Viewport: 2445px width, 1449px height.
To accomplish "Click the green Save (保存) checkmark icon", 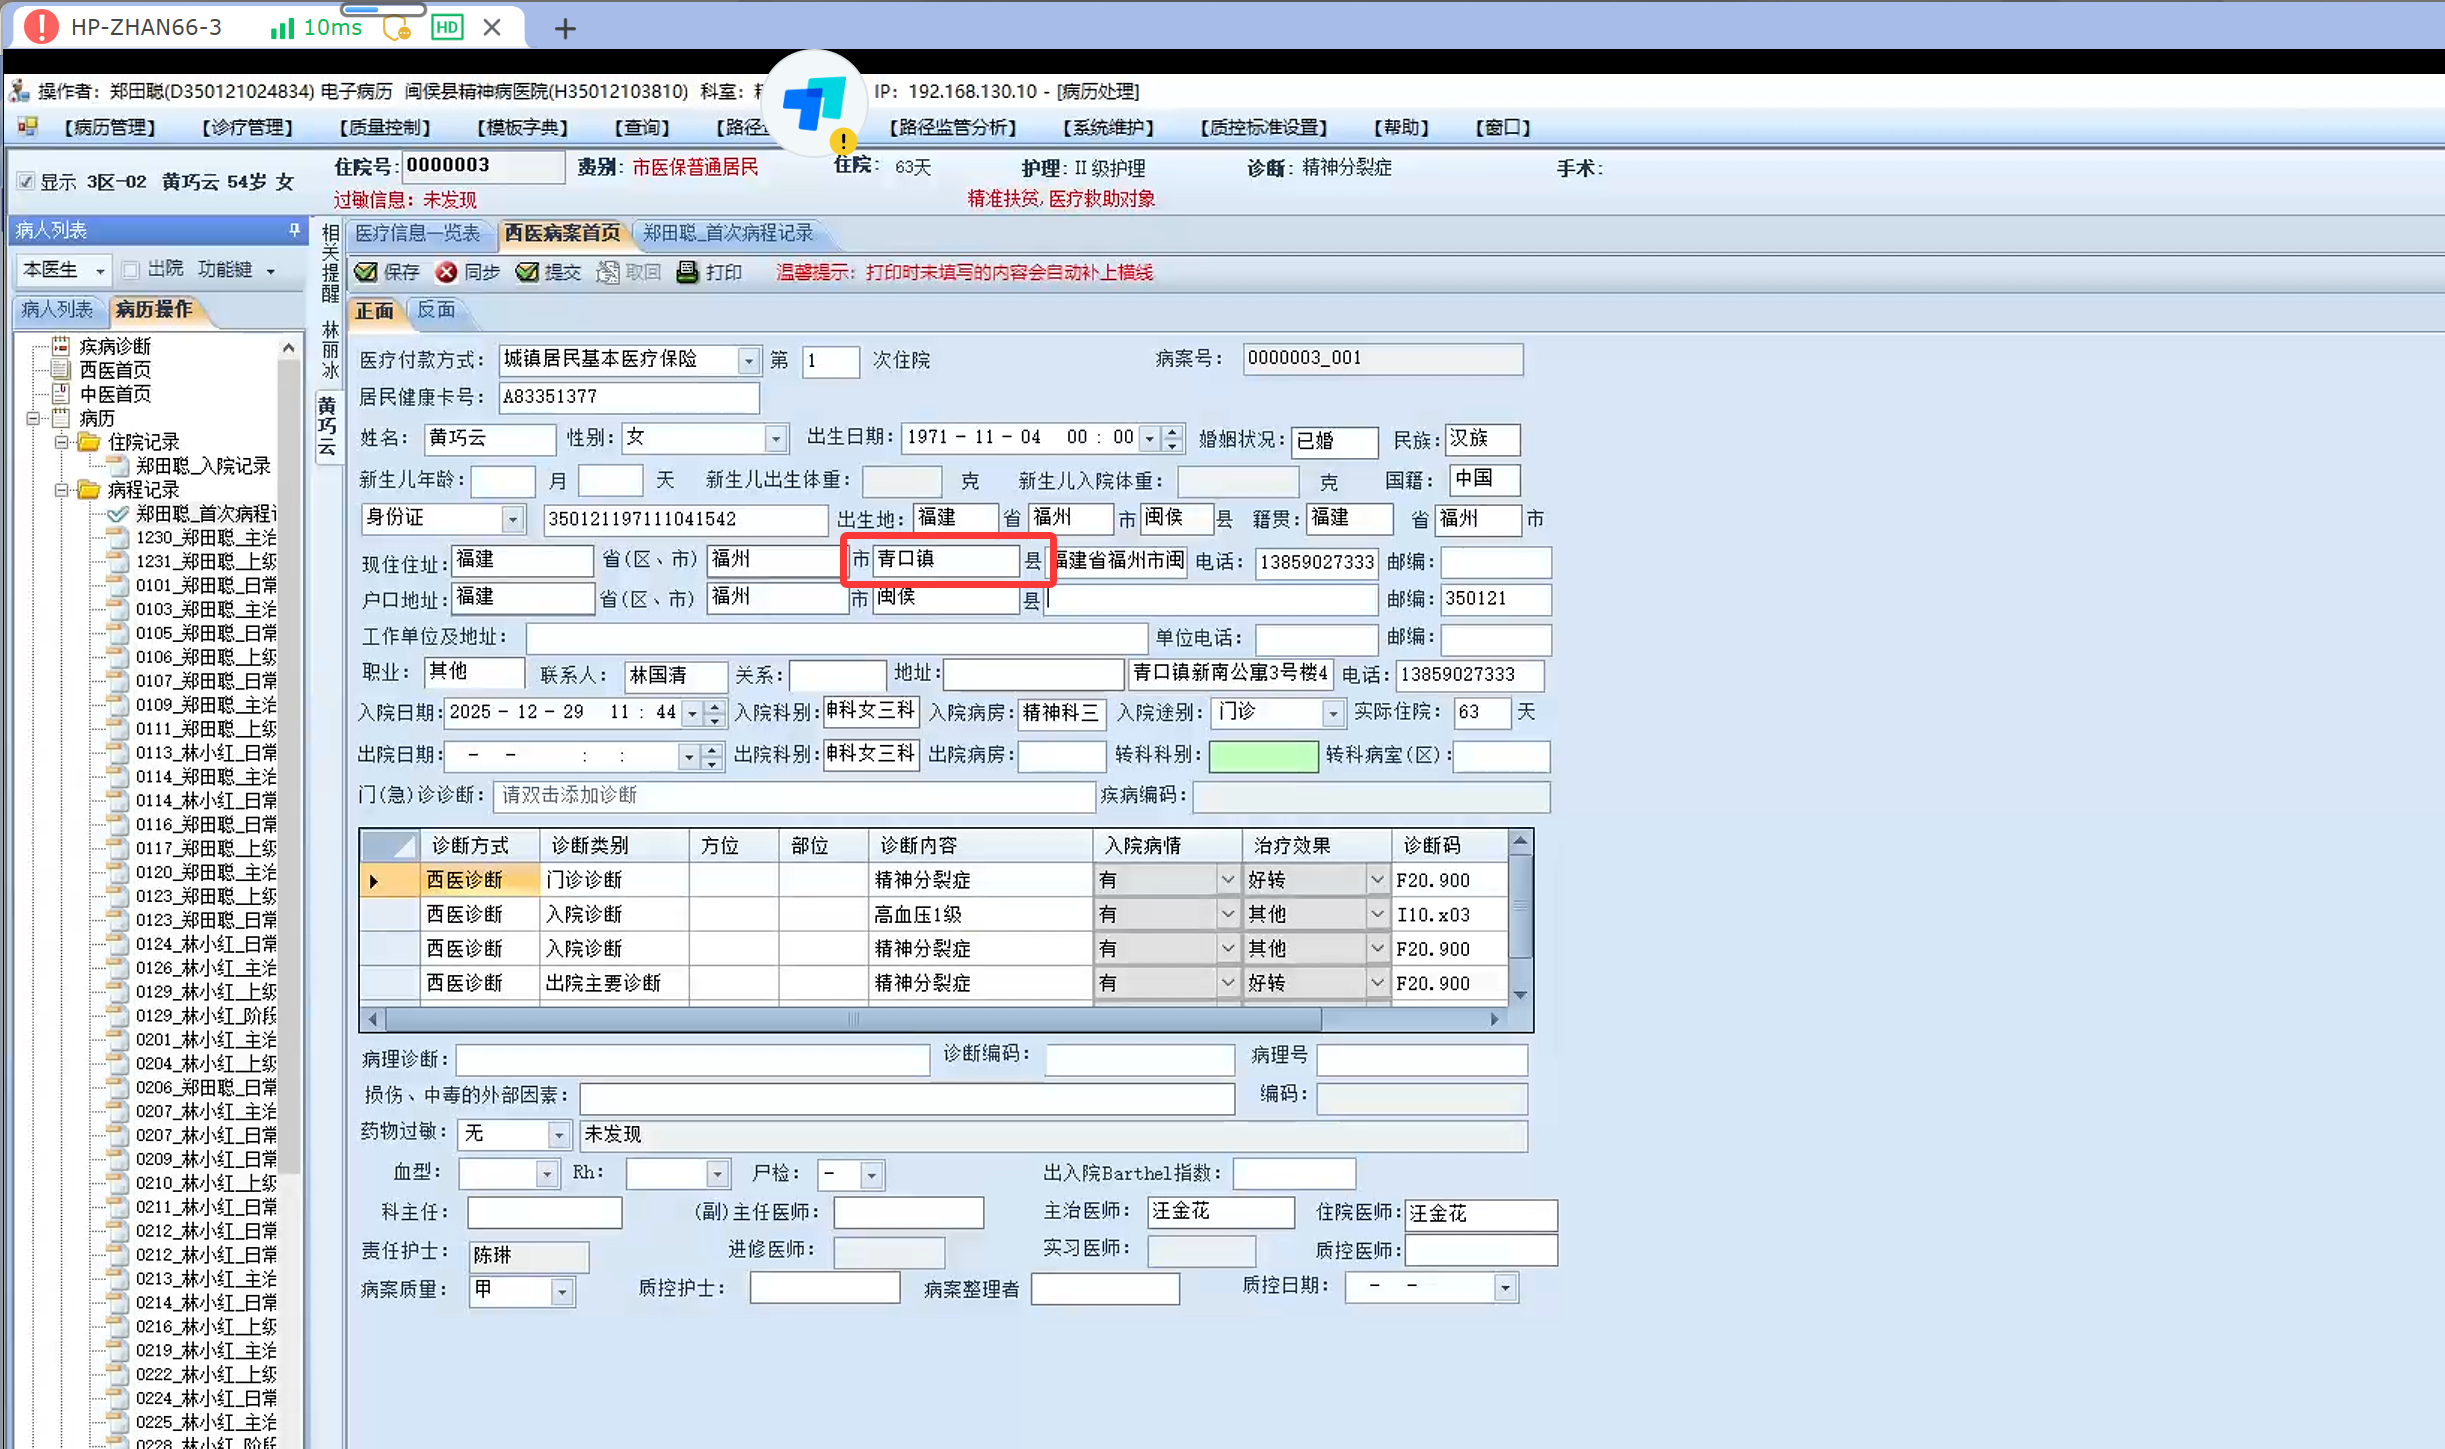I will (x=366, y=272).
